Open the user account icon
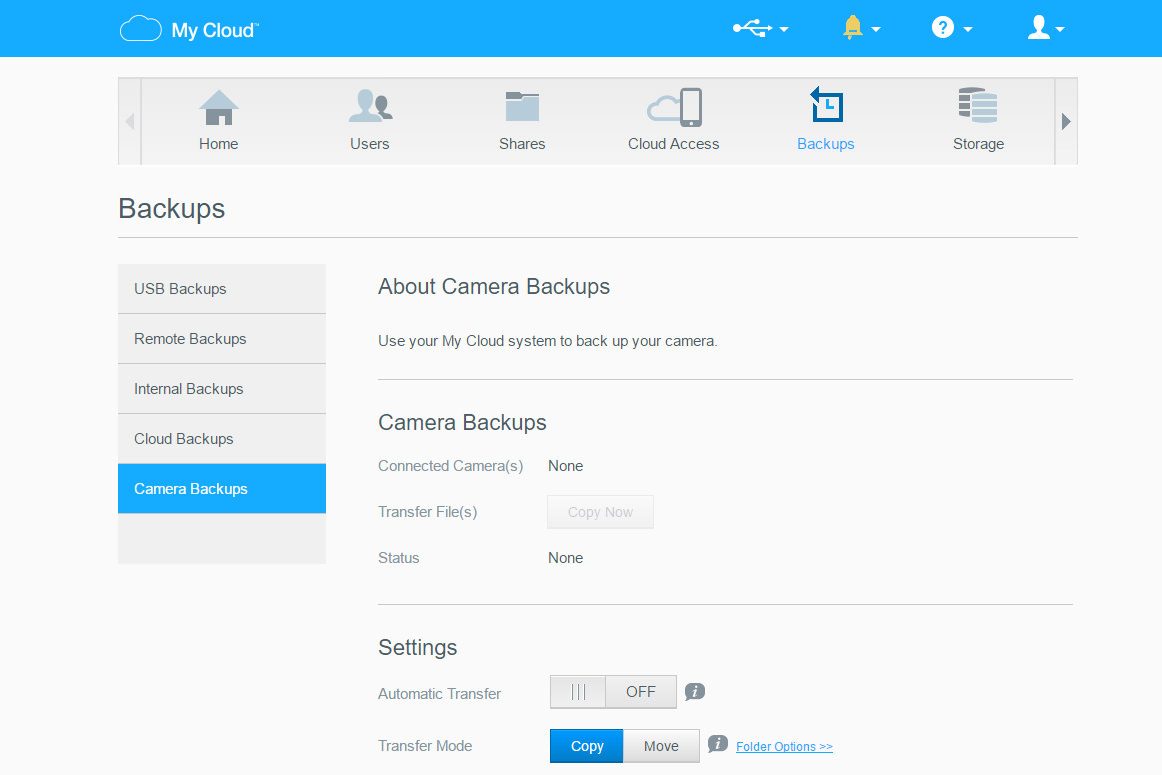This screenshot has height=775, width=1162. [1039, 27]
